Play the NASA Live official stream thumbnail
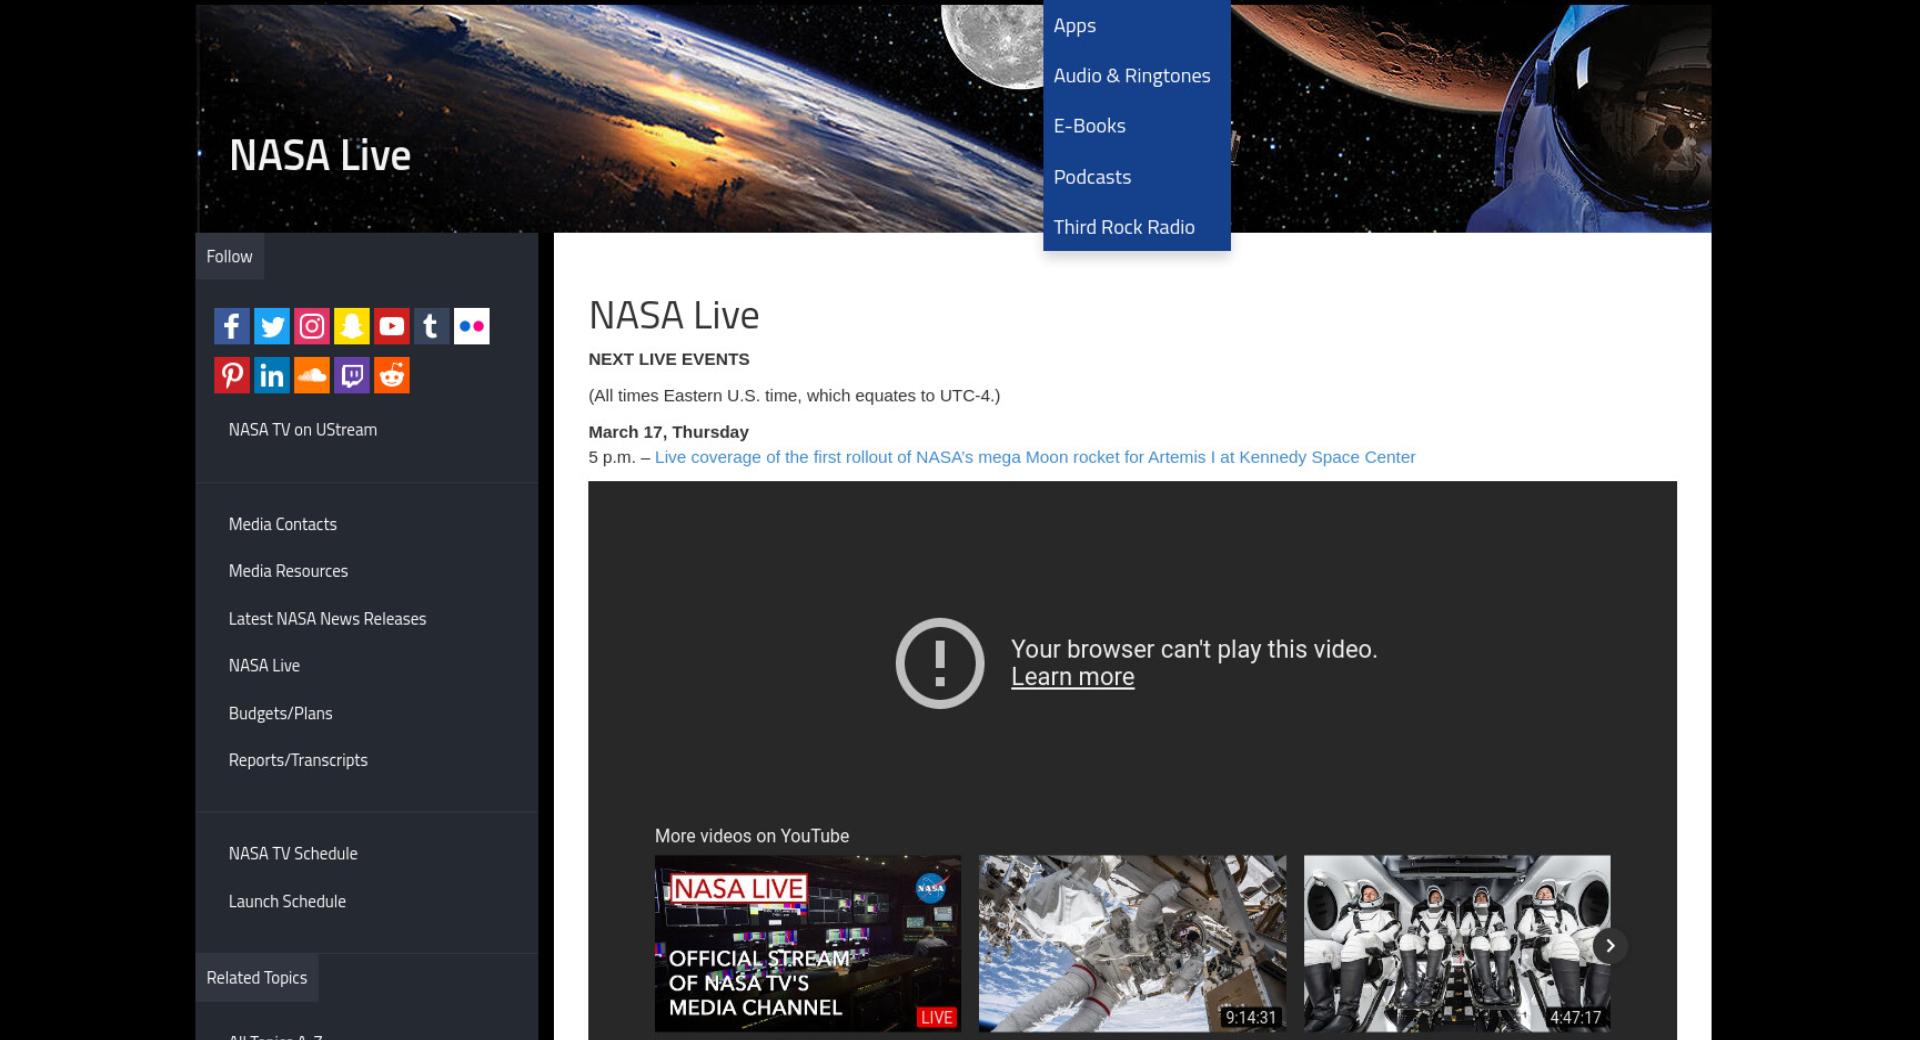 807,943
